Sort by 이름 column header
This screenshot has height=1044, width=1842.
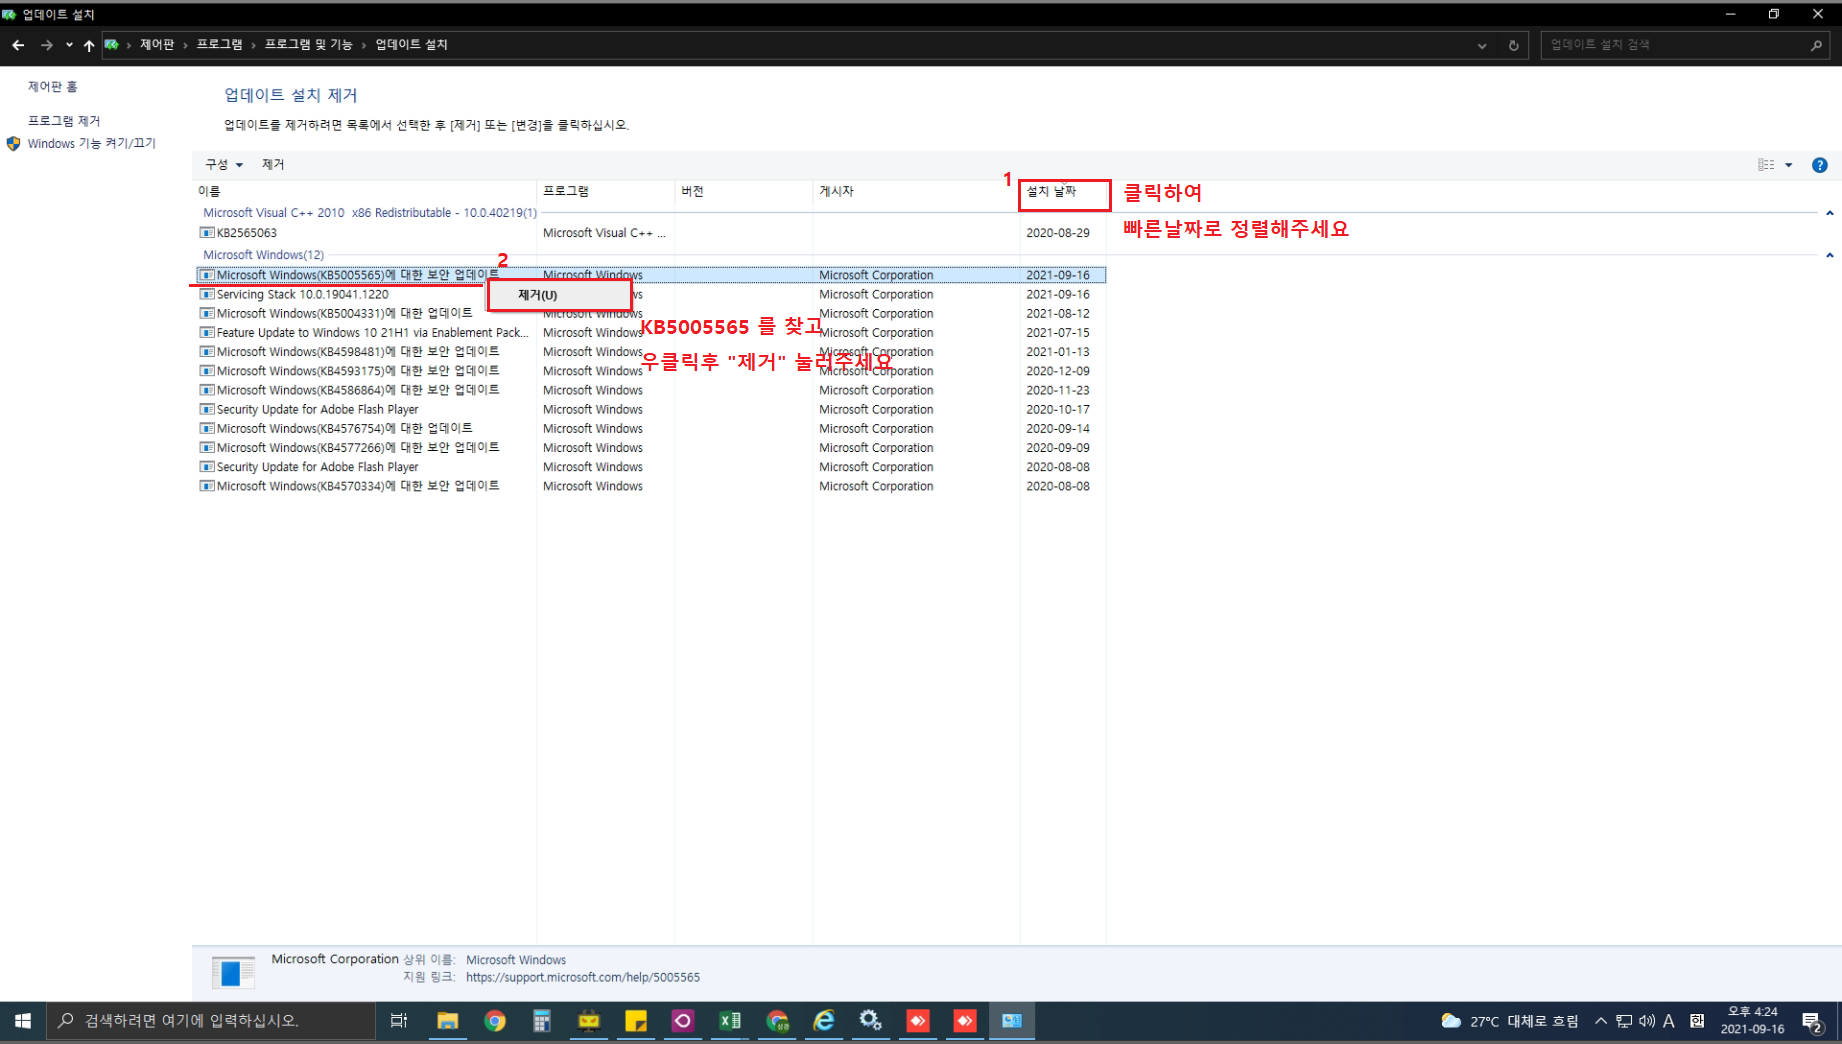pos(365,191)
